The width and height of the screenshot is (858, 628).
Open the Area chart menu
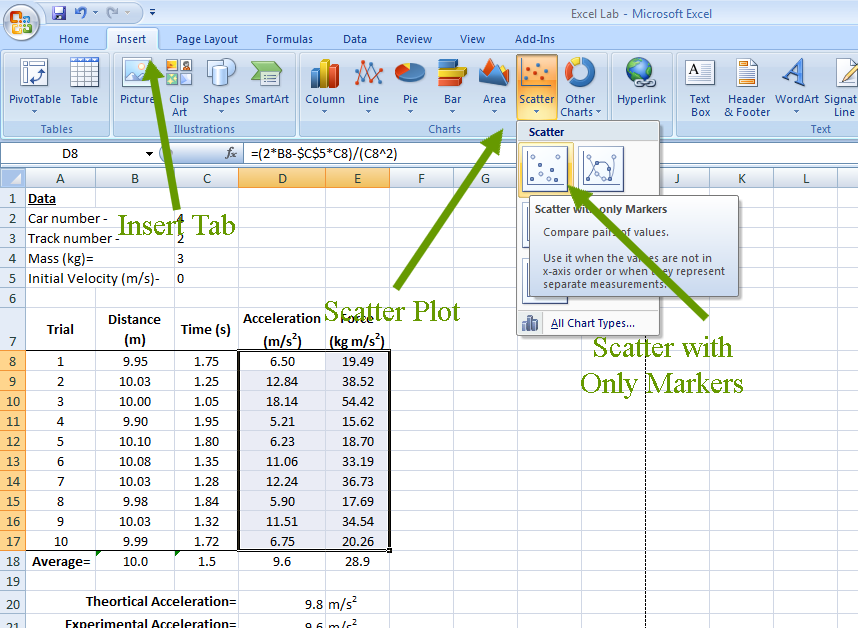pyautogui.click(x=494, y=85)
